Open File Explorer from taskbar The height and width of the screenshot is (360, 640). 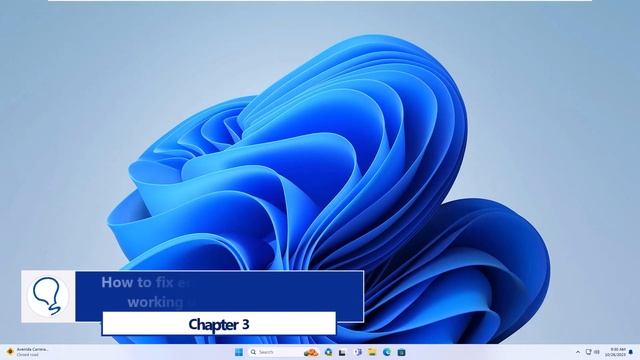tap(372, 352)
